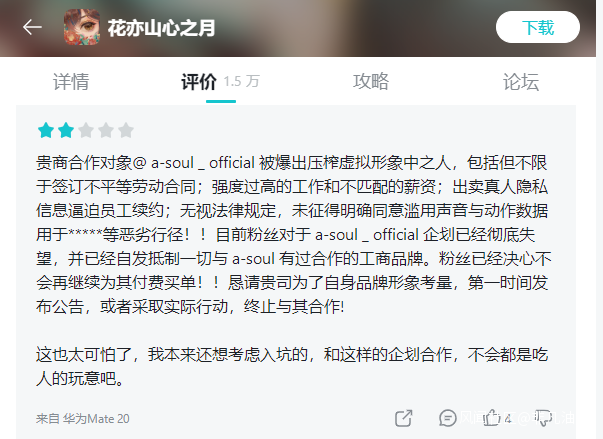Open comments with the speech bubble icon
The height and width of the screenshot is (439, 603).
tap(448, 418)
